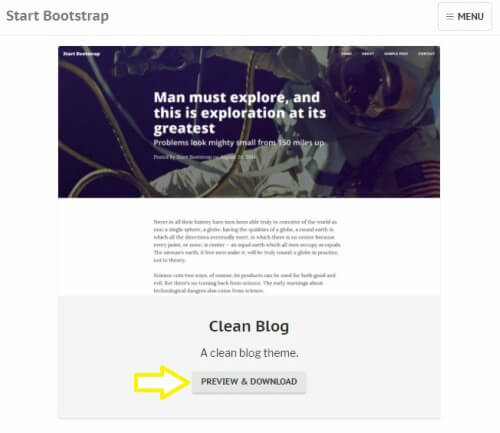Click the small Start Bootstrap brand inside the preview
Image resolution: width=500 pixels, height=433 pixels.
click(82, 54)
